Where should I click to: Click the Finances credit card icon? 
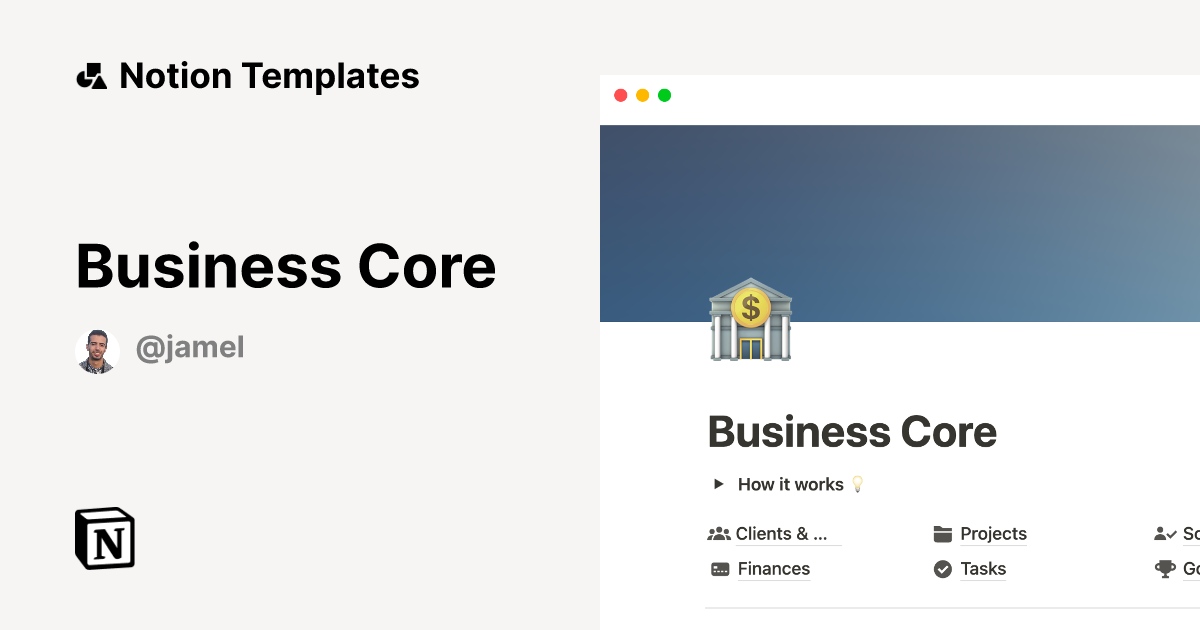pos(718,568)
